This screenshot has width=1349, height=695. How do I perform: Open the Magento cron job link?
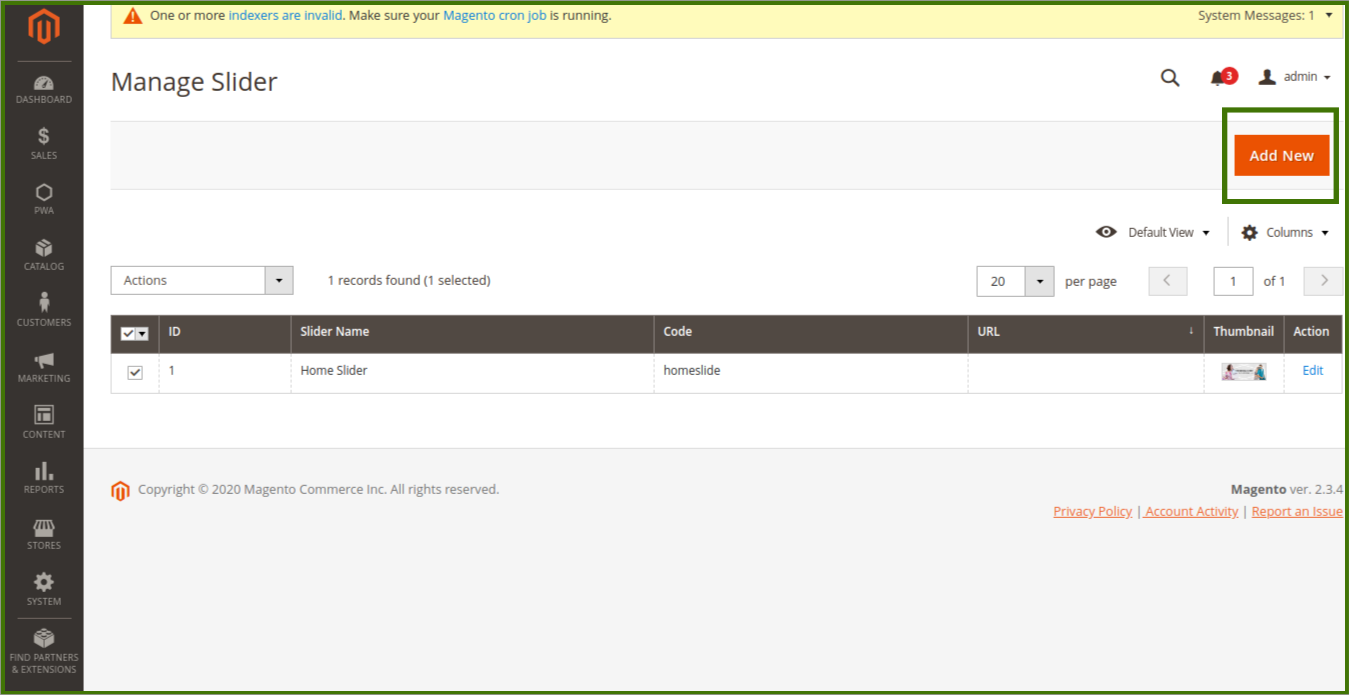click(494, 16)
